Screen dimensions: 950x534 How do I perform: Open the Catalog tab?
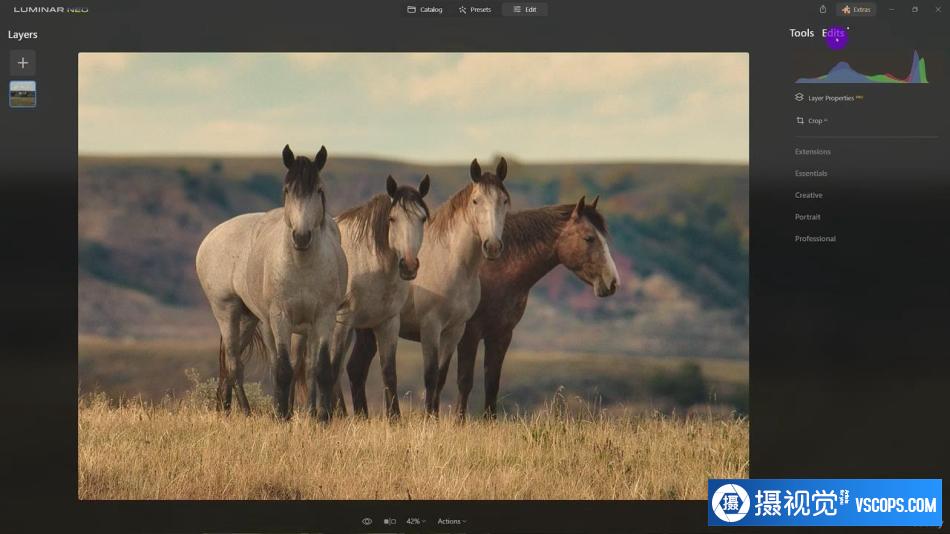[425, 10]
